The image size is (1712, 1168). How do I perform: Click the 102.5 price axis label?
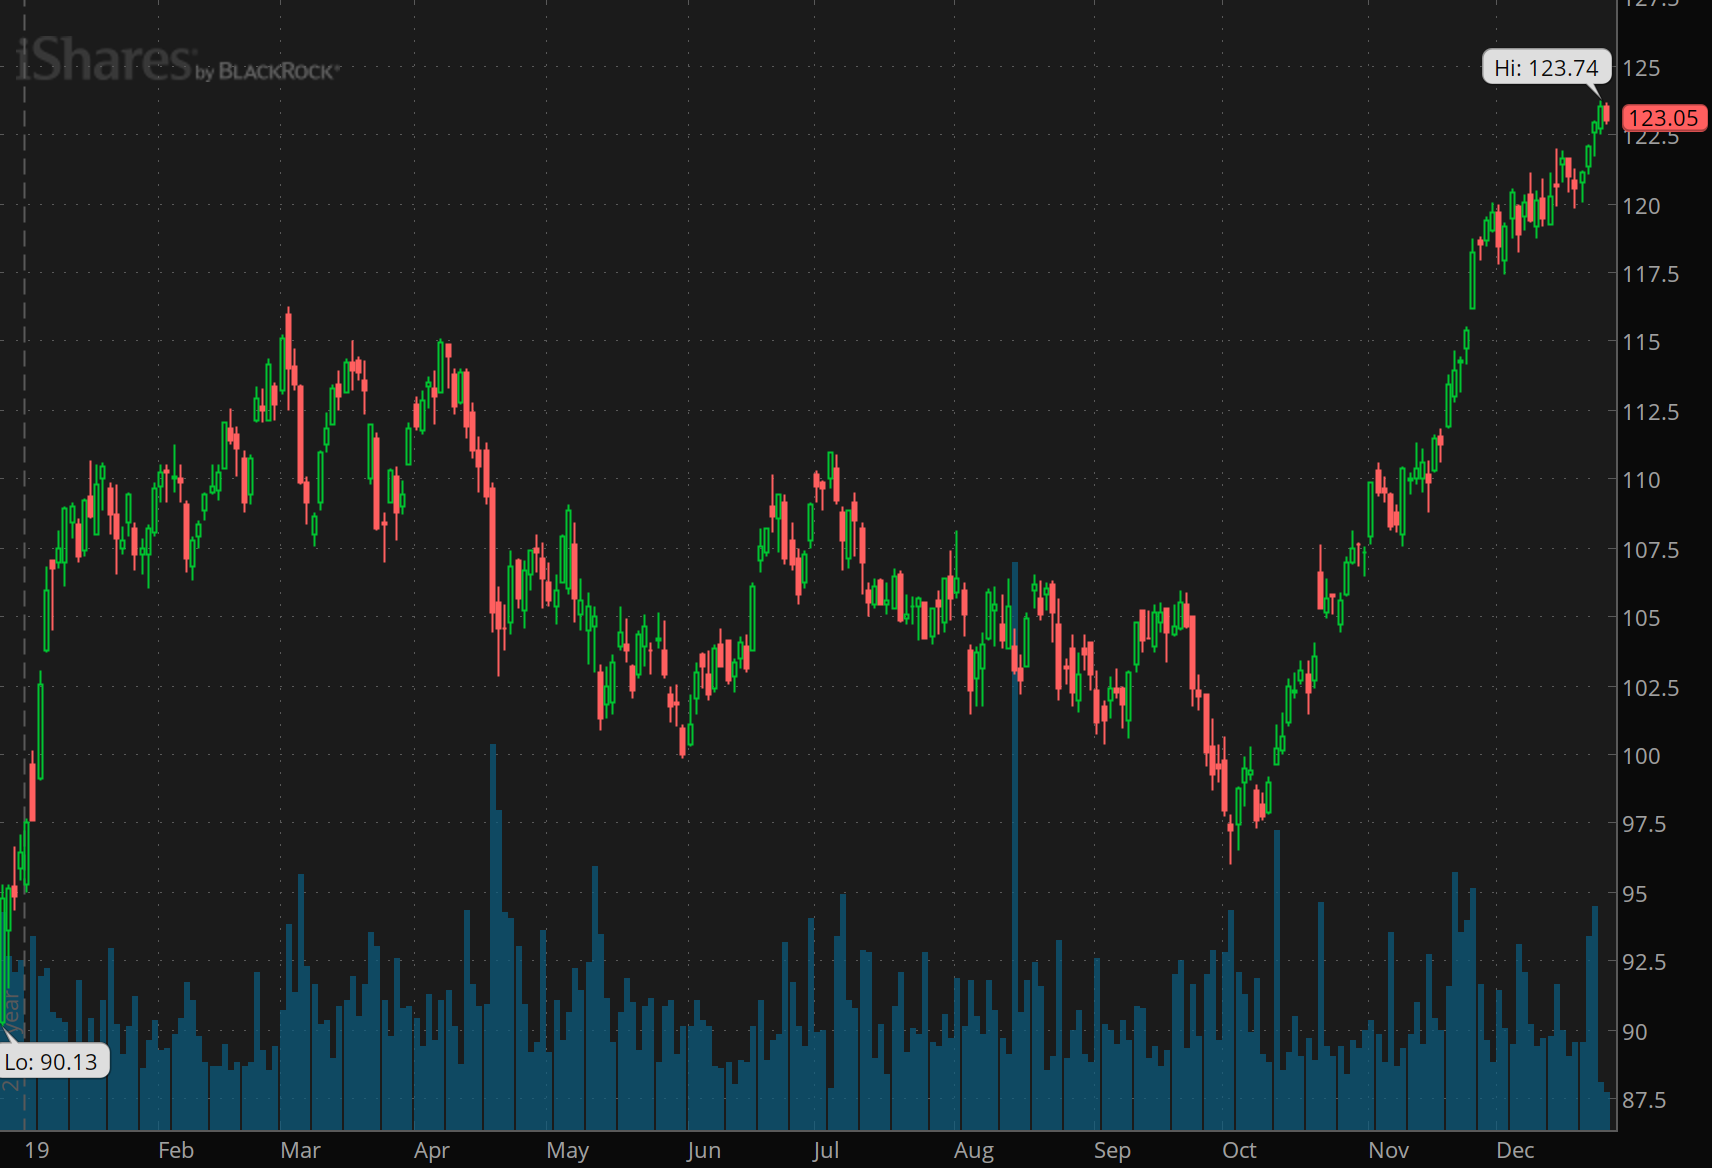coord(1651,688)
